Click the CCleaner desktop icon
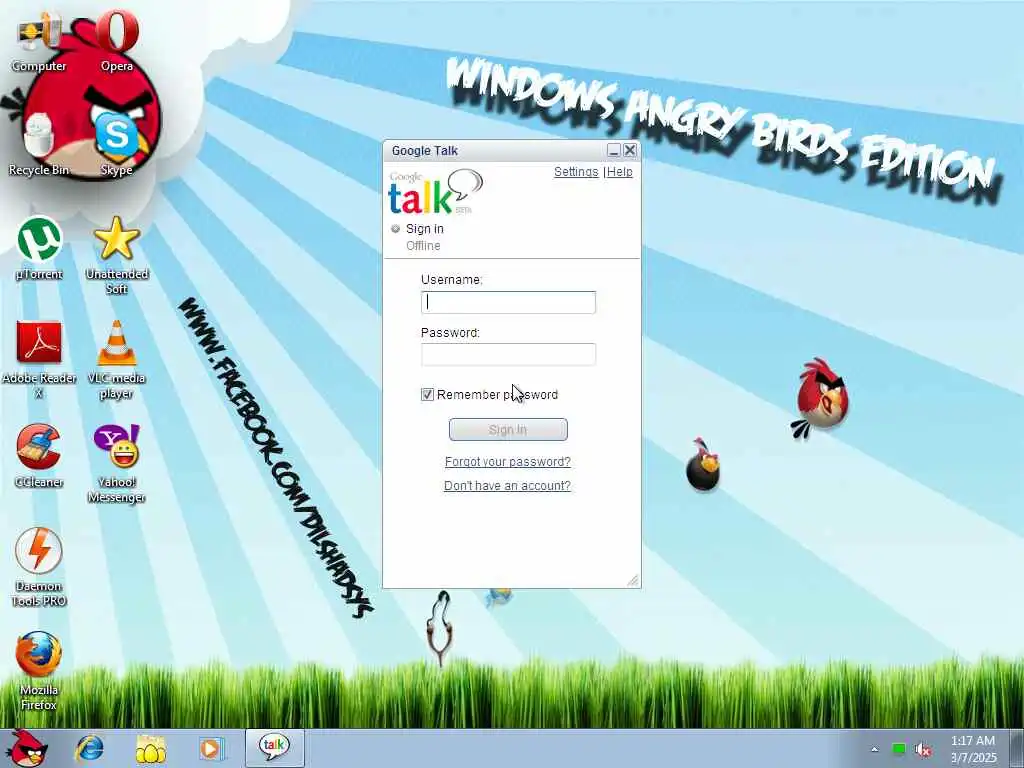The height and width of the screenshot is (768, 1024). pos(39,456)
